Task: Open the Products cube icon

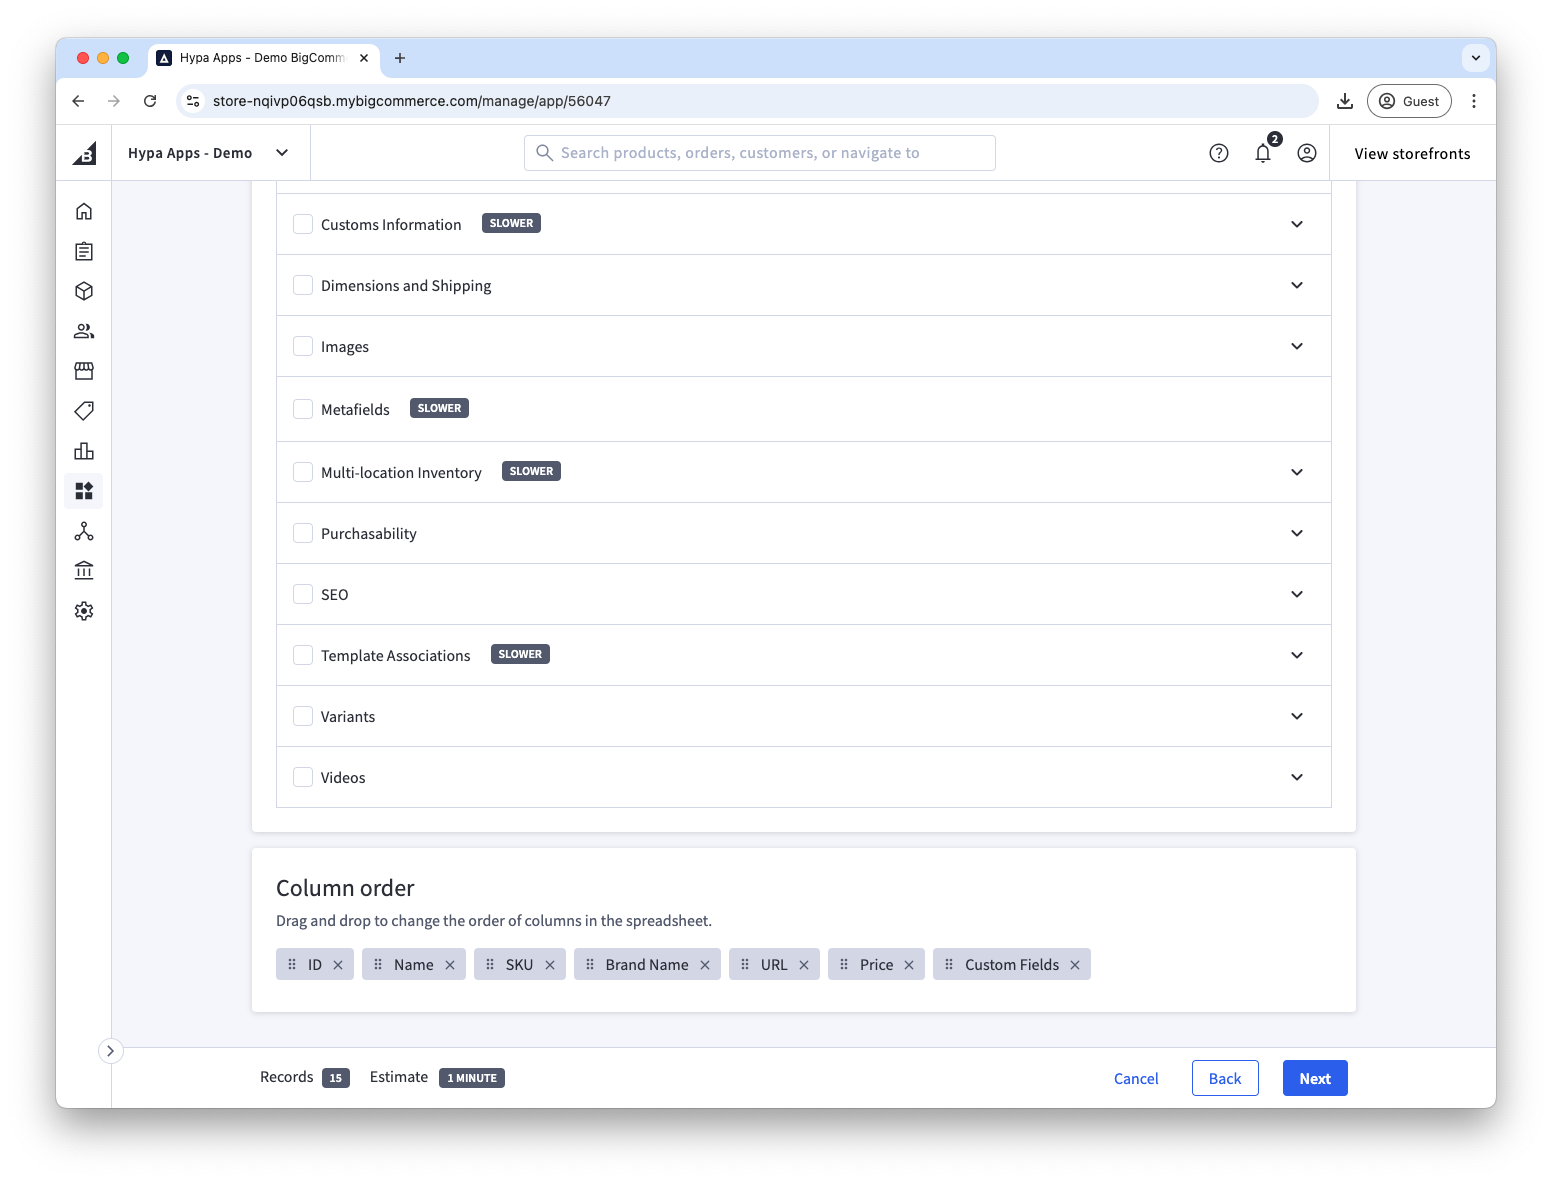Action: point(84,291)
